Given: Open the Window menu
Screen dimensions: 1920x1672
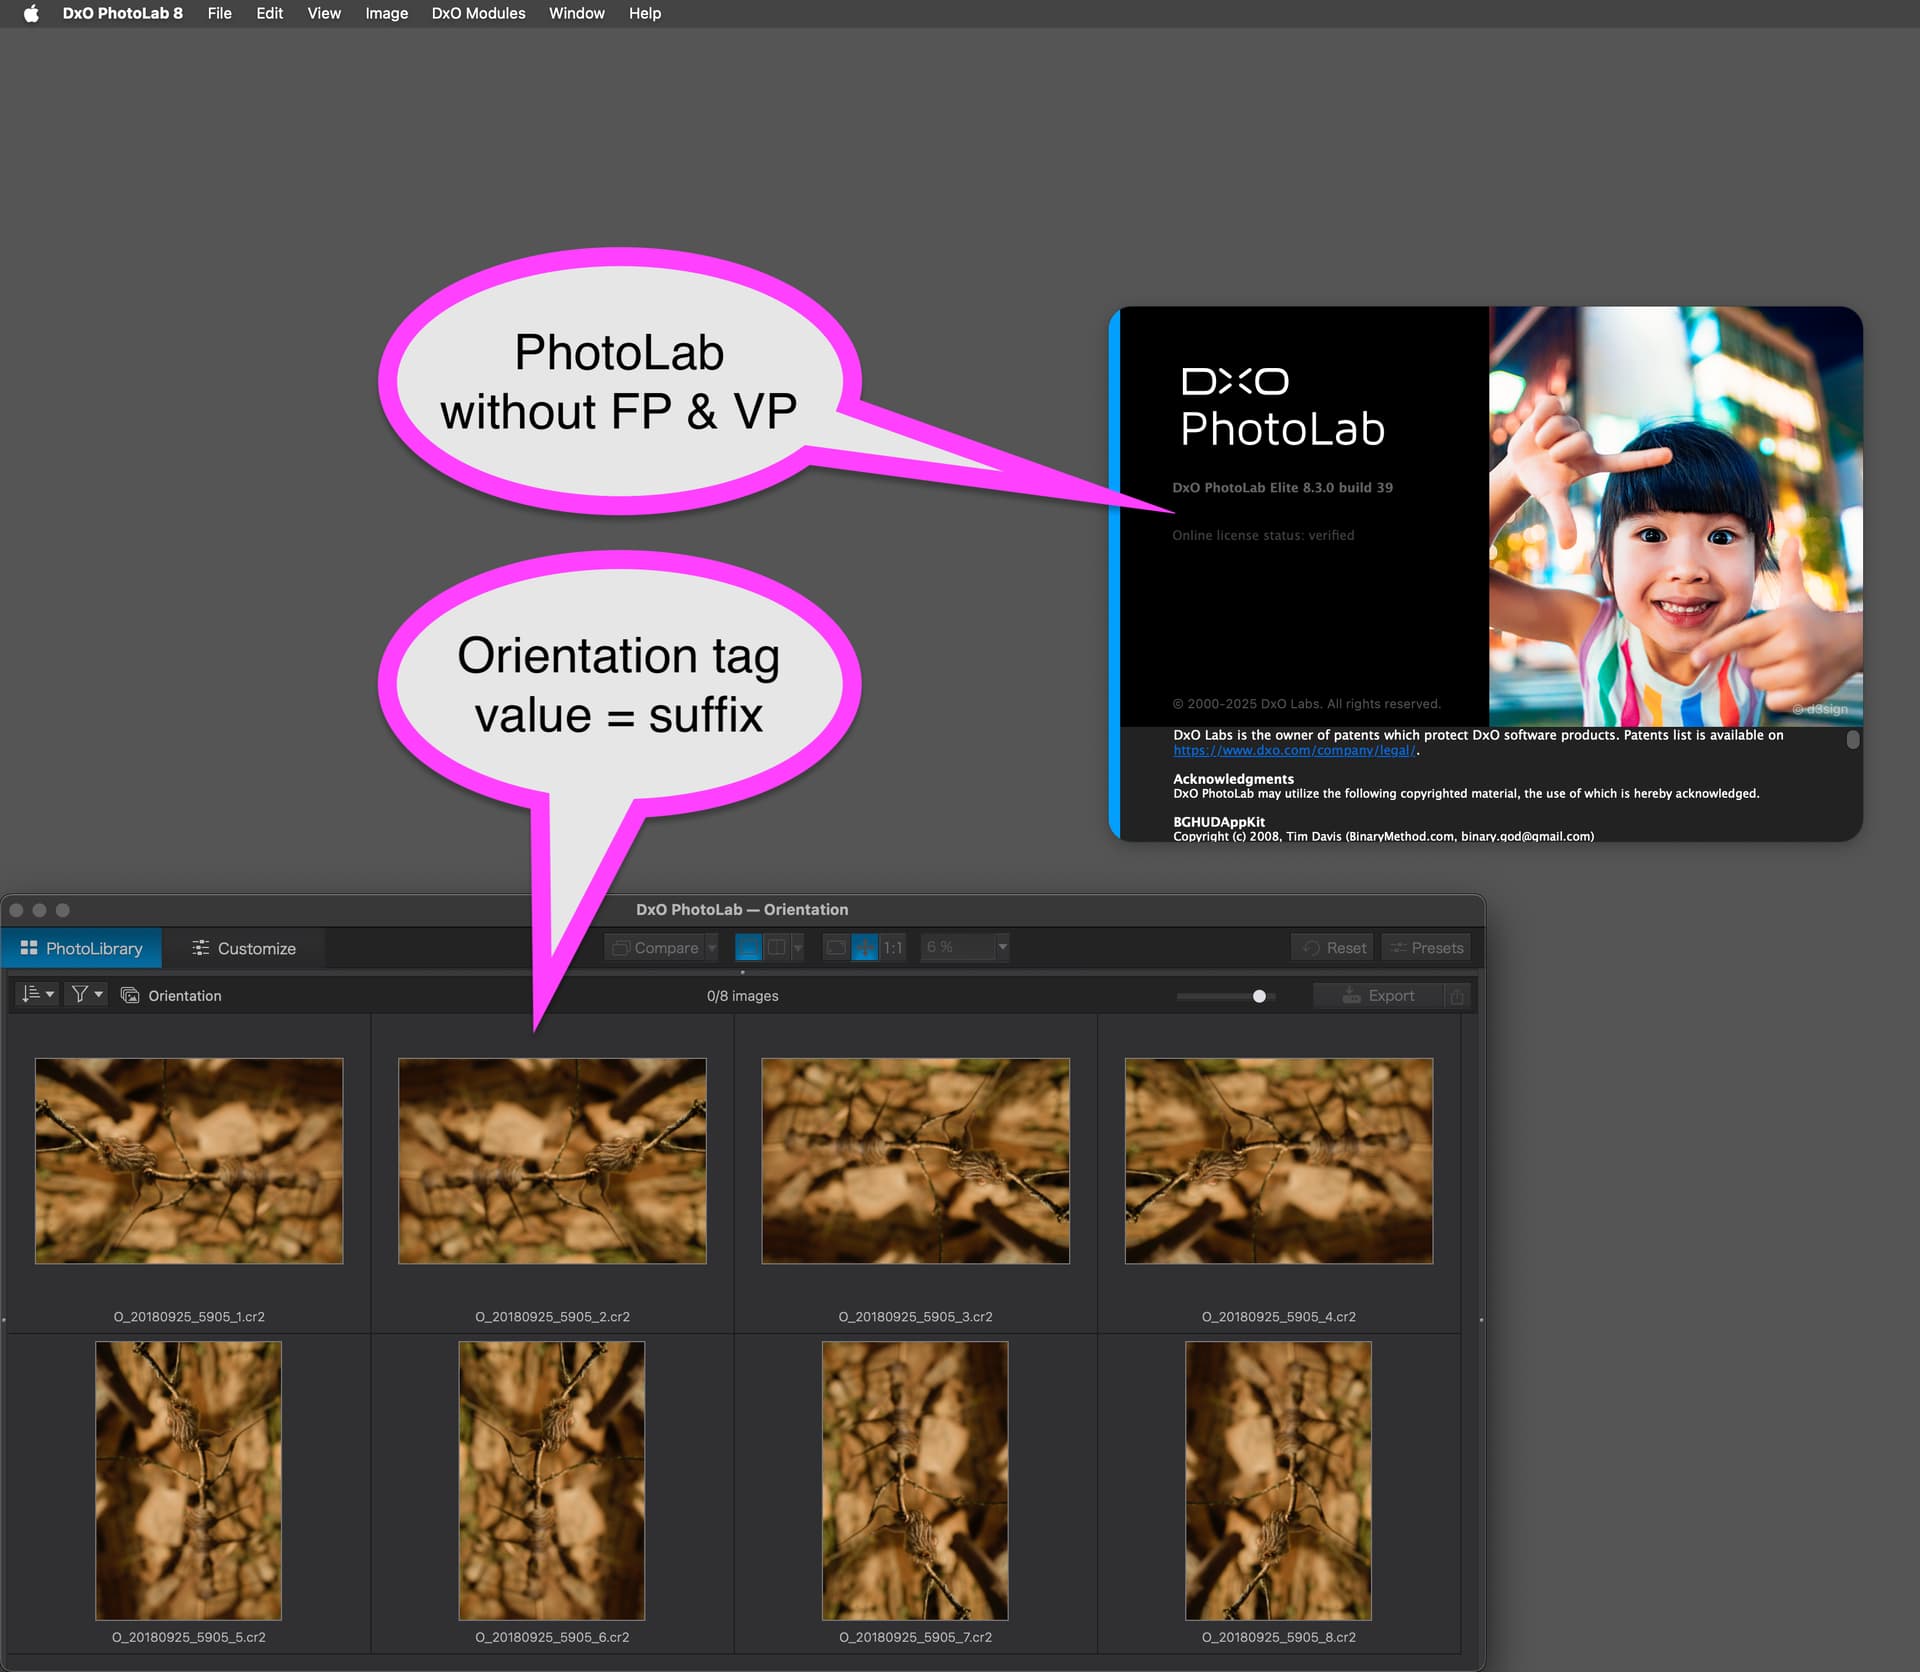Looking at the screenshot, I should click(576, 13).
